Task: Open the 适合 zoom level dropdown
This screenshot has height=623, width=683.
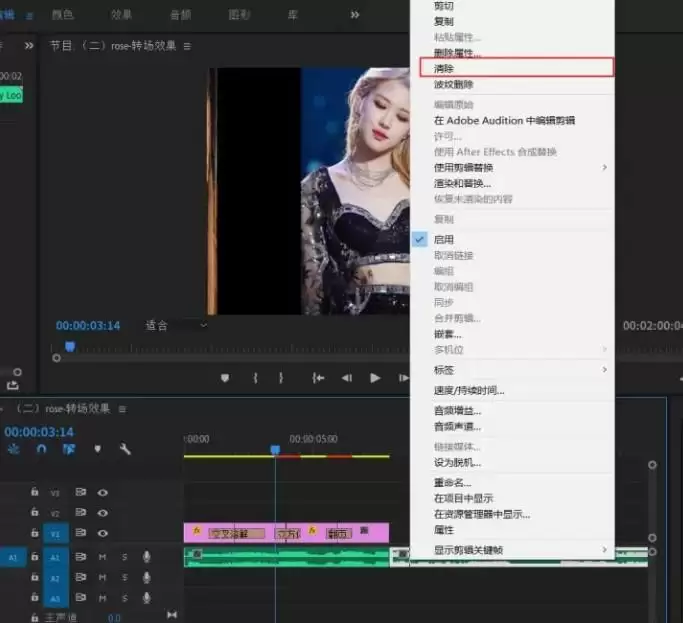Action: (176, 325)
